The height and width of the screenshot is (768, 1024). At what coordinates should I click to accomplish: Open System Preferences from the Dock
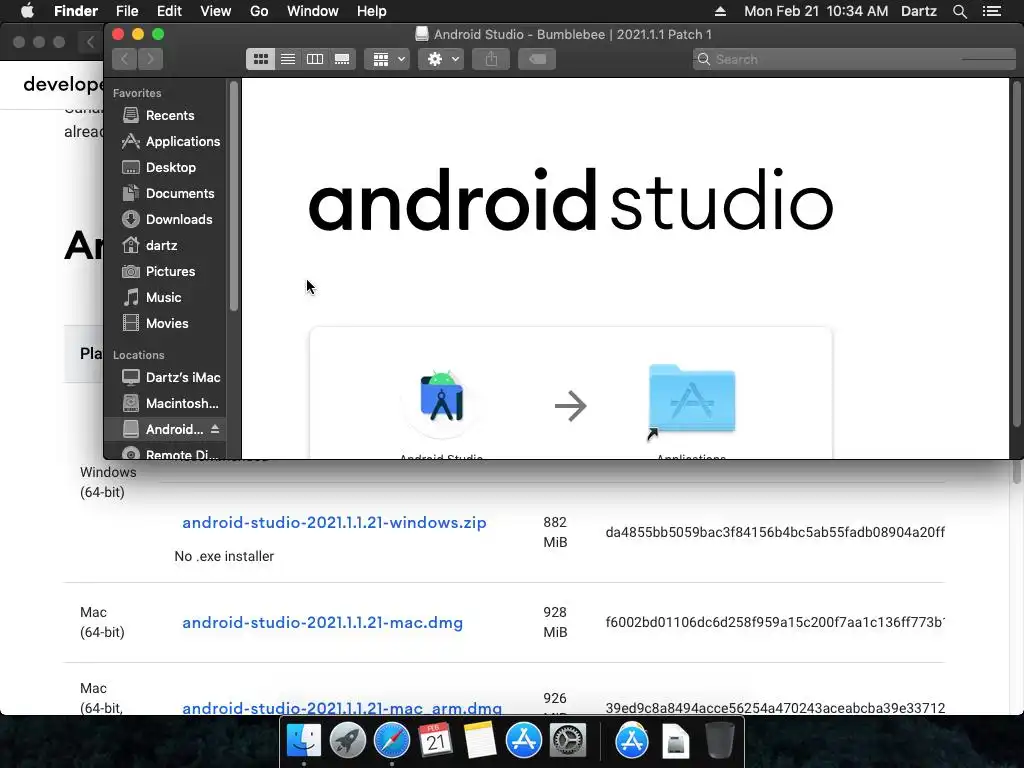click(568, 741)
